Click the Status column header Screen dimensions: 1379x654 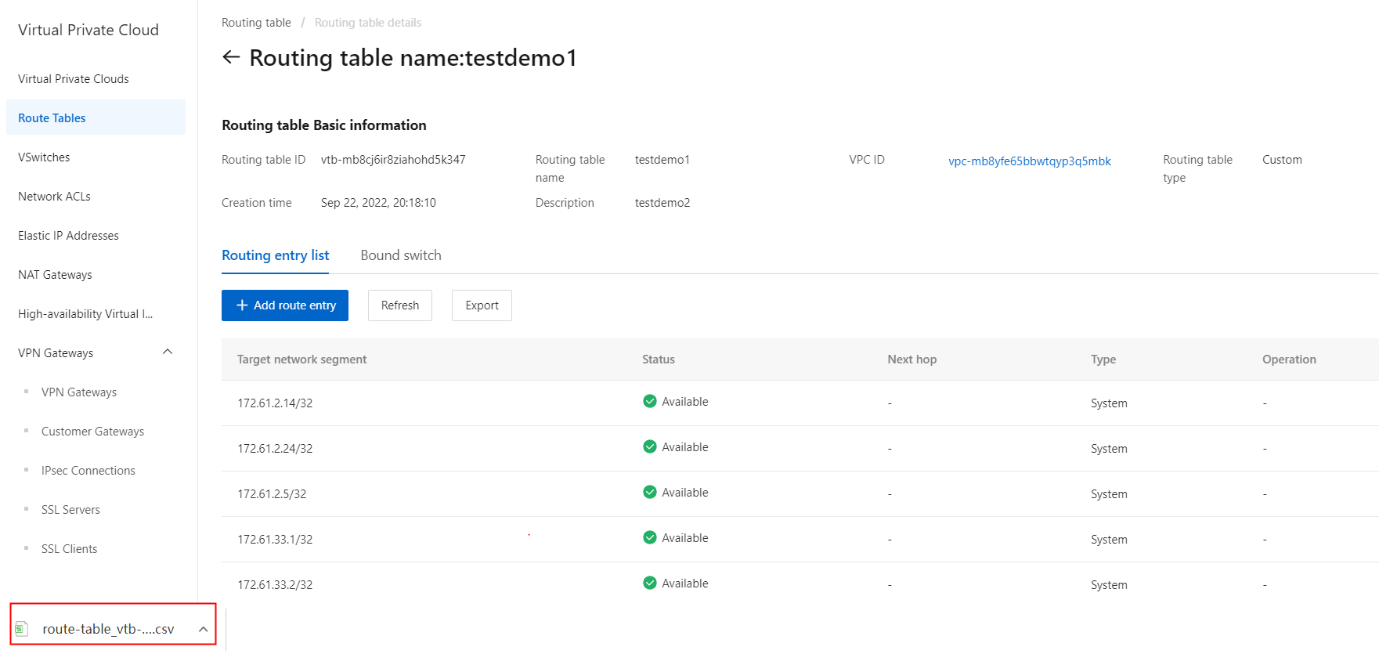658,359
